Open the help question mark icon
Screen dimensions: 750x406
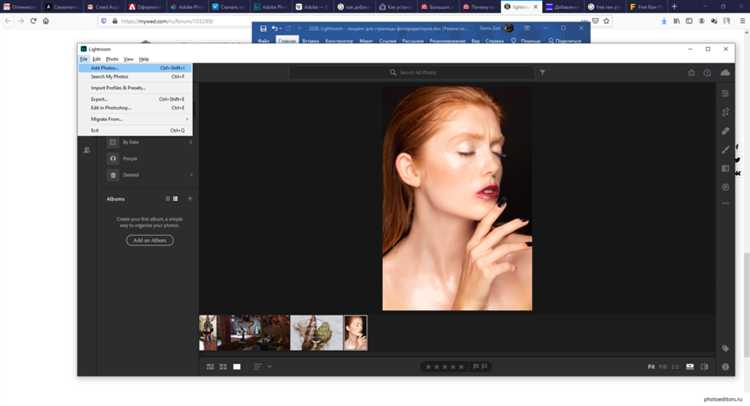(x=707, y=73)
